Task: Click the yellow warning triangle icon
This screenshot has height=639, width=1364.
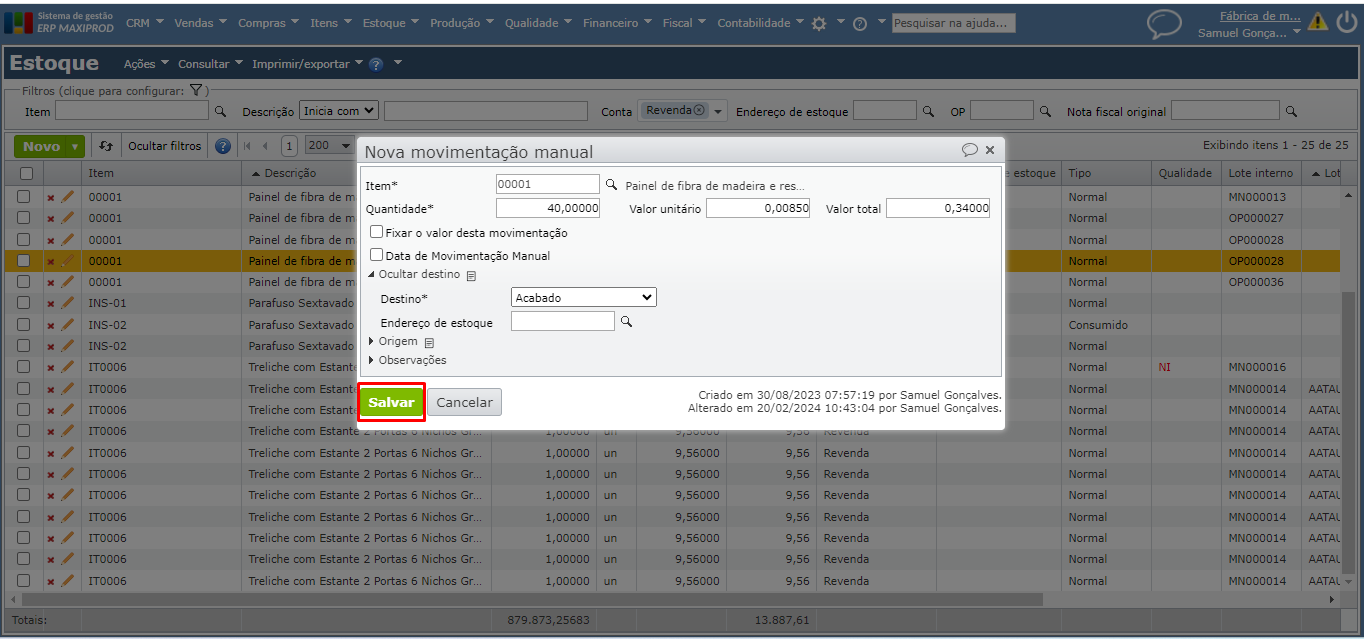Action: point(1318,22)
